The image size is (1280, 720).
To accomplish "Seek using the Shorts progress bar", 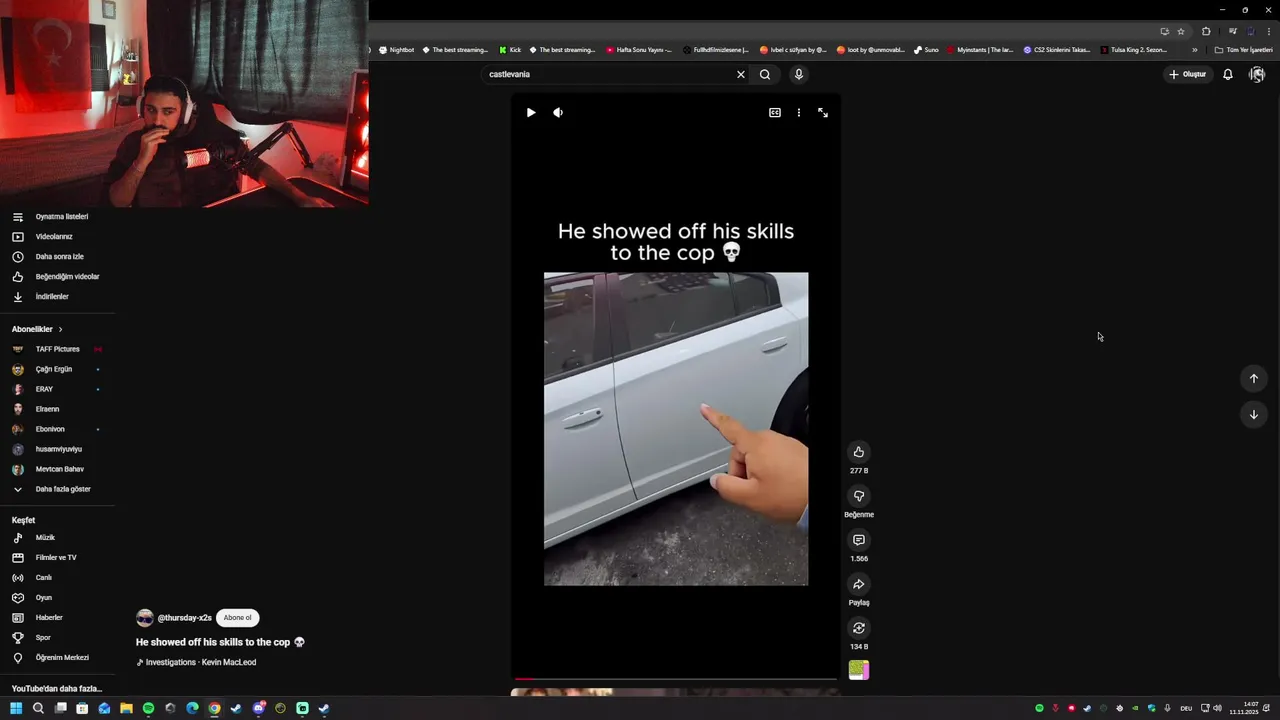I will pos(676,679).
